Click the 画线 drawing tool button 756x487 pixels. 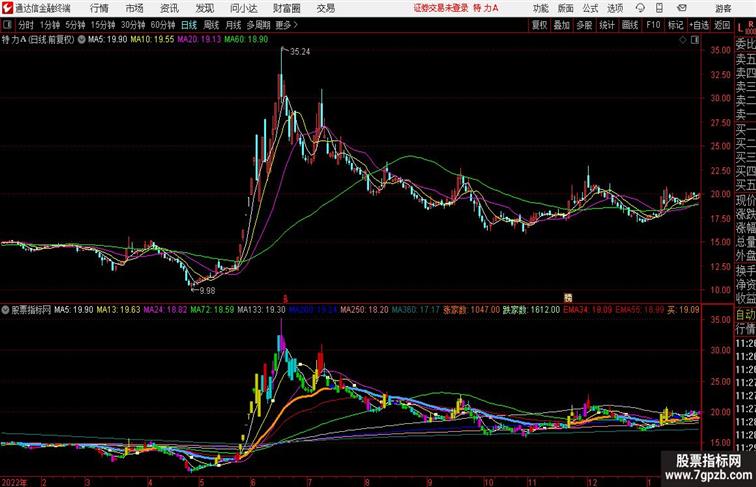[x=630, y=25]
